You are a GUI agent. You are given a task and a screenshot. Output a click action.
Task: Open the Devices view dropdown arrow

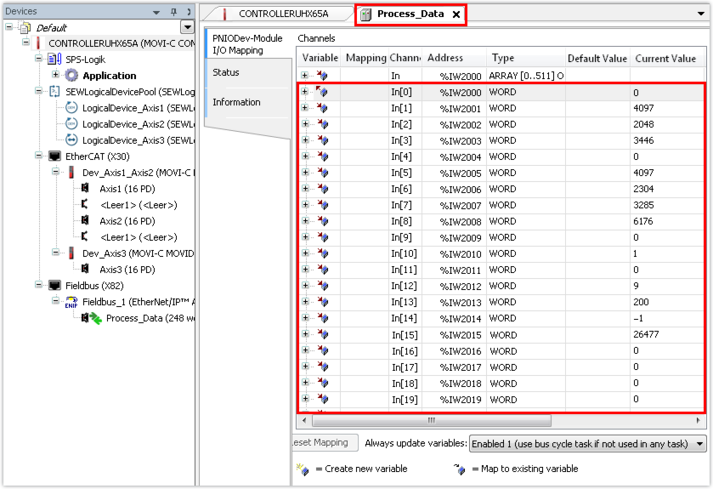[x=187, y=27]
